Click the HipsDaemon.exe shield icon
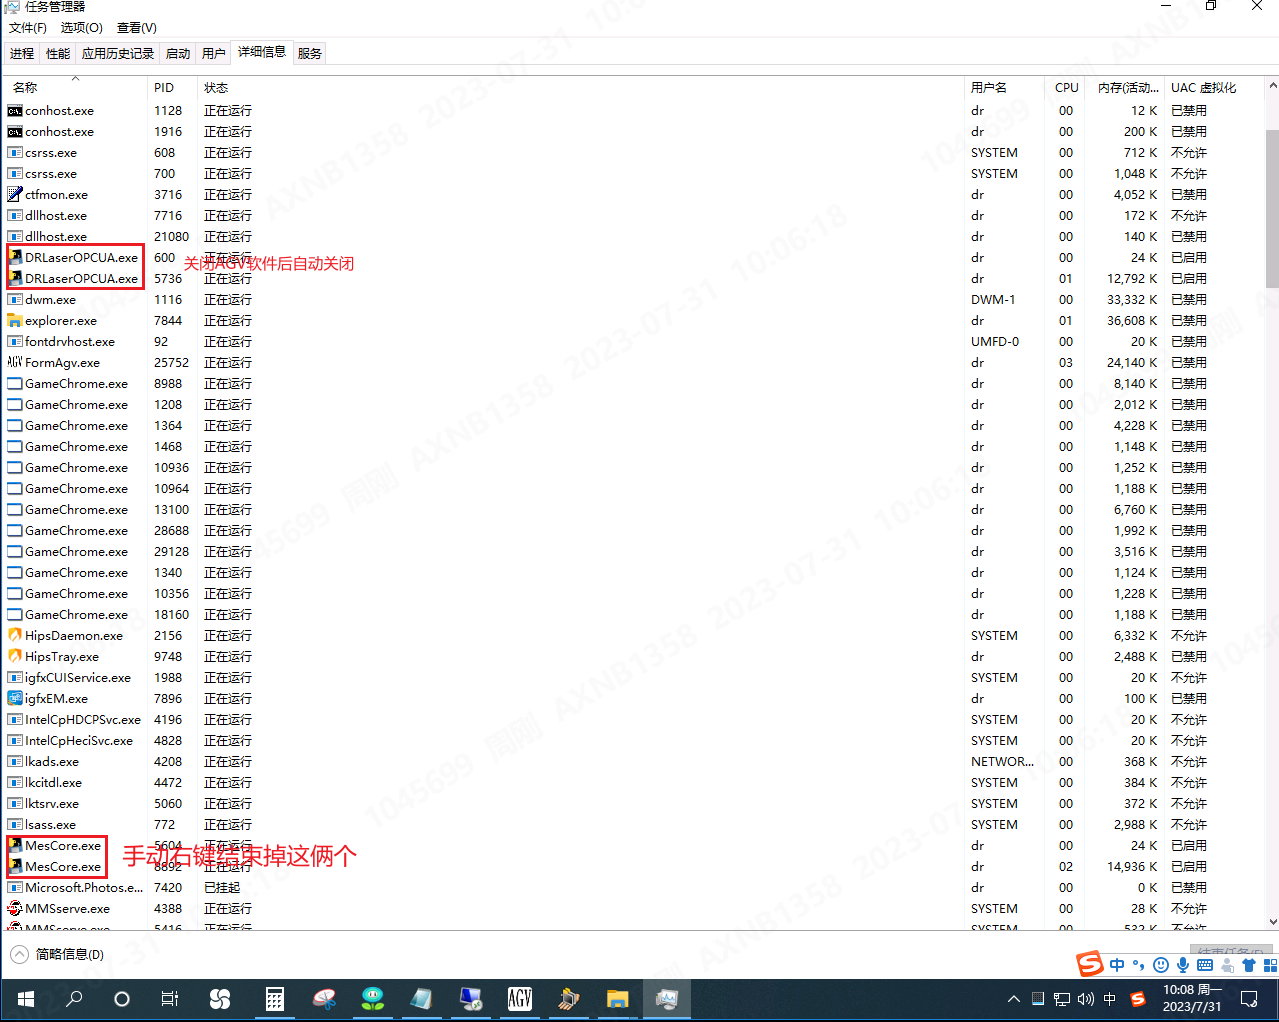 15,635
